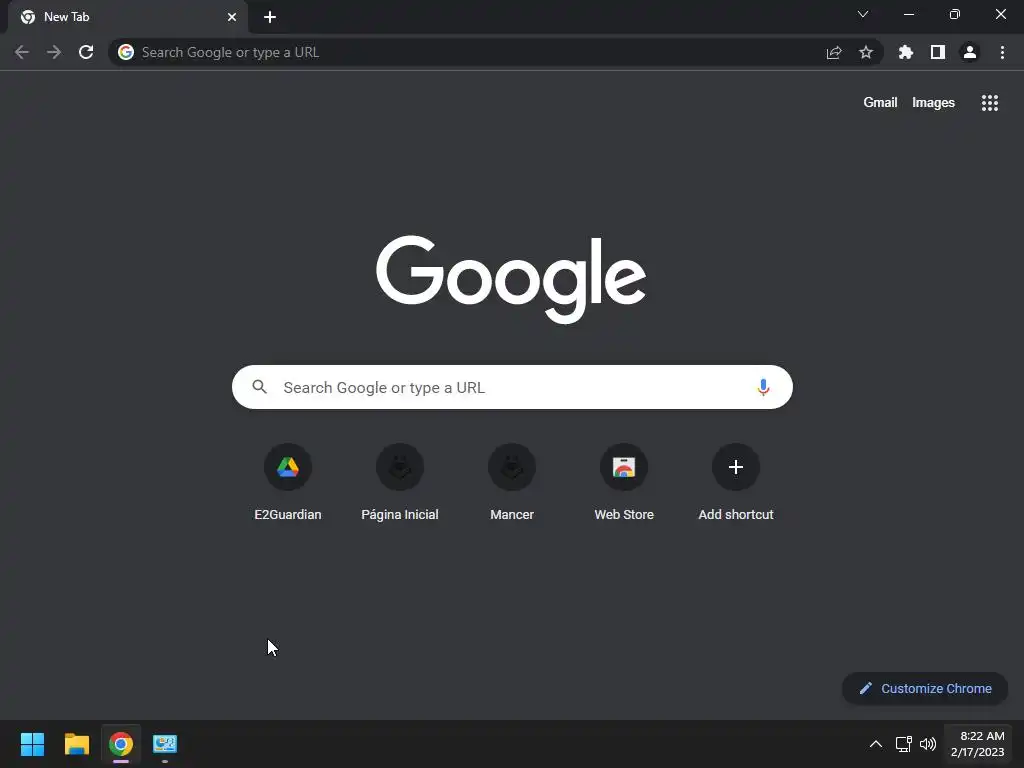Open the clock showing 8:22 AM
1024x768 pixels.
coord(978,744)
